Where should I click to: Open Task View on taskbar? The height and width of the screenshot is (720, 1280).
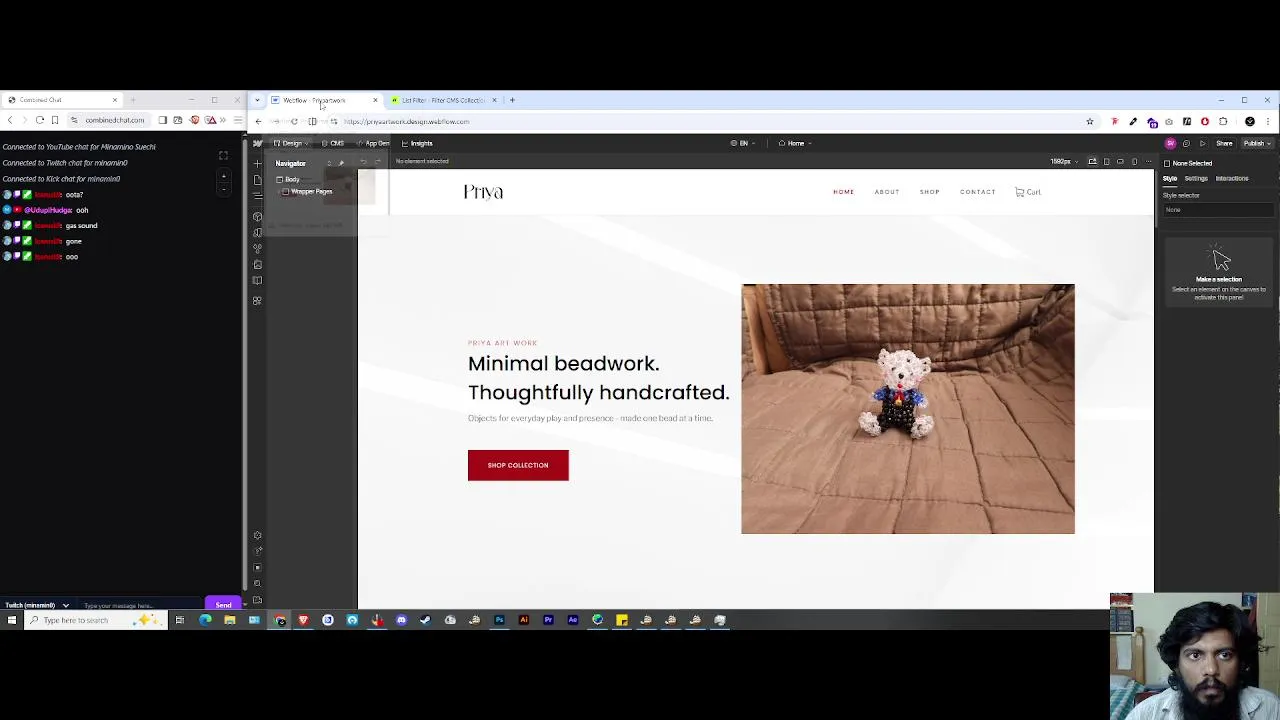pyautogui.click(x=180, y=620)
